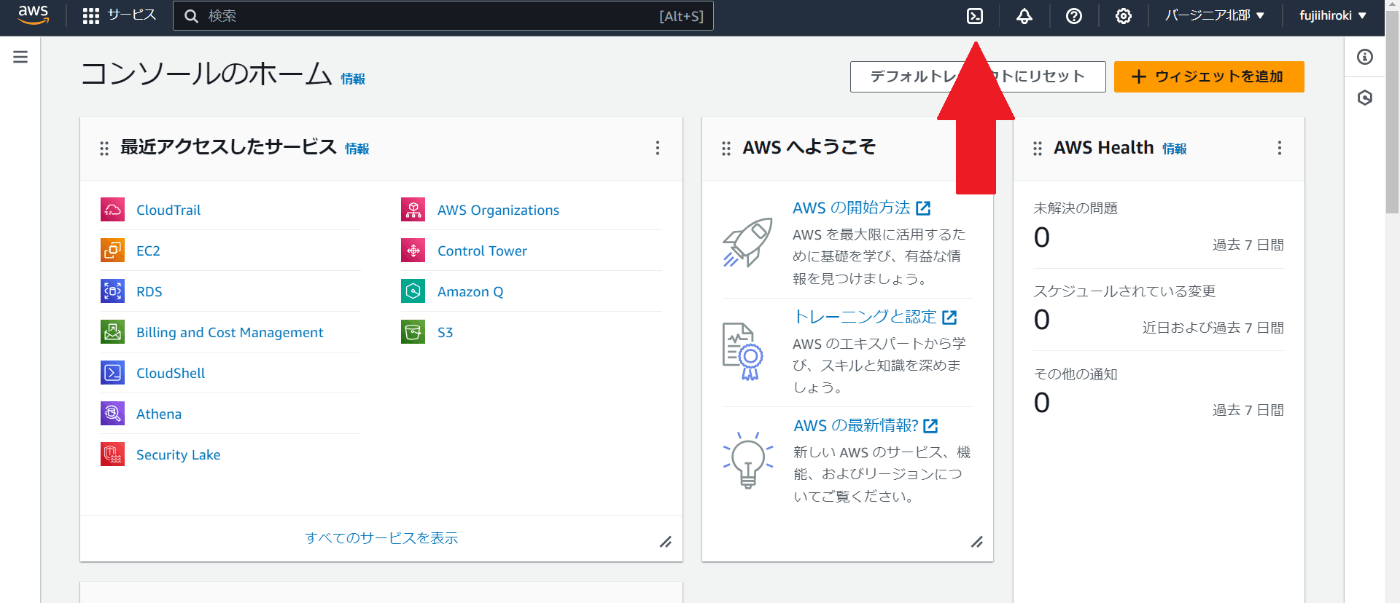Open the settings gear in header
The width and height of the screenshot is (1400, 603).
1124,16
